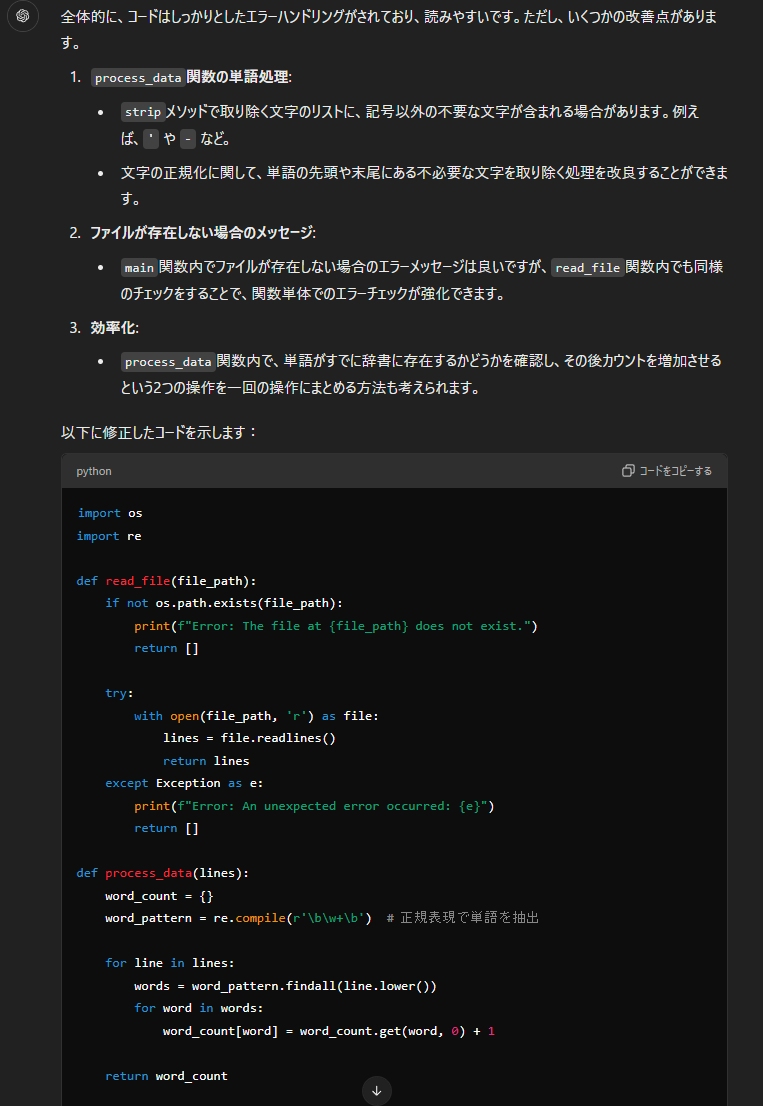This screenshot has width=763, height=1106.
Task: Click the ファイルが存在しない場合のメッセージ heading
Action: pos(201,233)
